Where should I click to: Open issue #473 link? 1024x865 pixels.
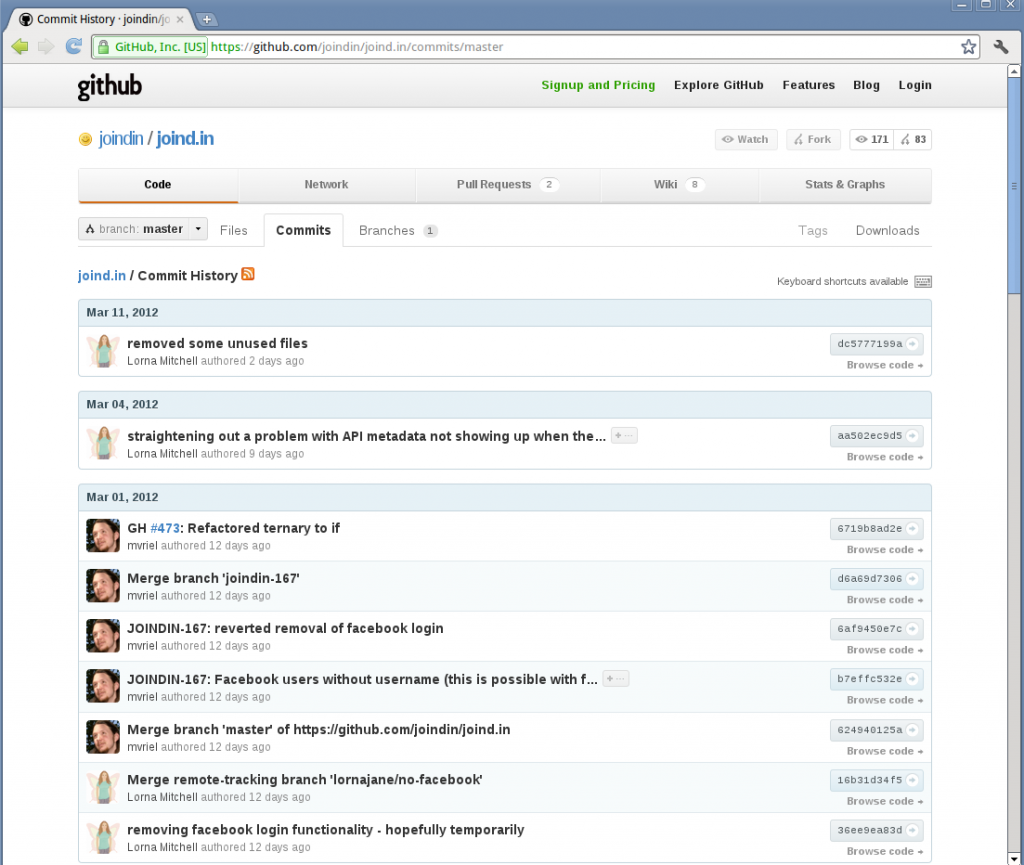coord(165,528)
